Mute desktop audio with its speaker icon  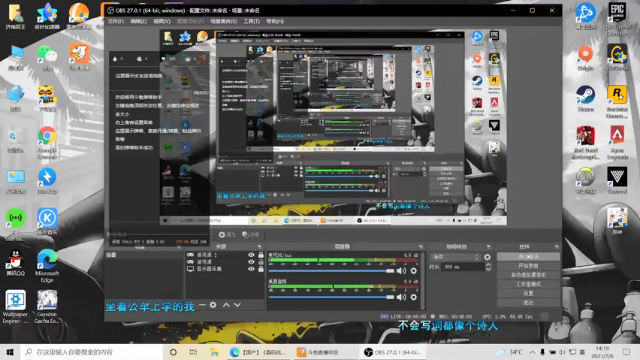point(401,297)
